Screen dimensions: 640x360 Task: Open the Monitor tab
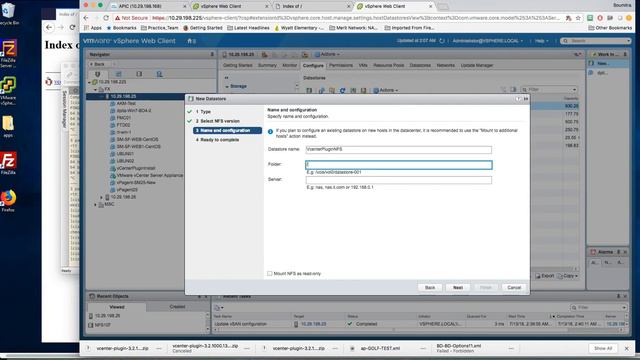click(x=290, y=65)
